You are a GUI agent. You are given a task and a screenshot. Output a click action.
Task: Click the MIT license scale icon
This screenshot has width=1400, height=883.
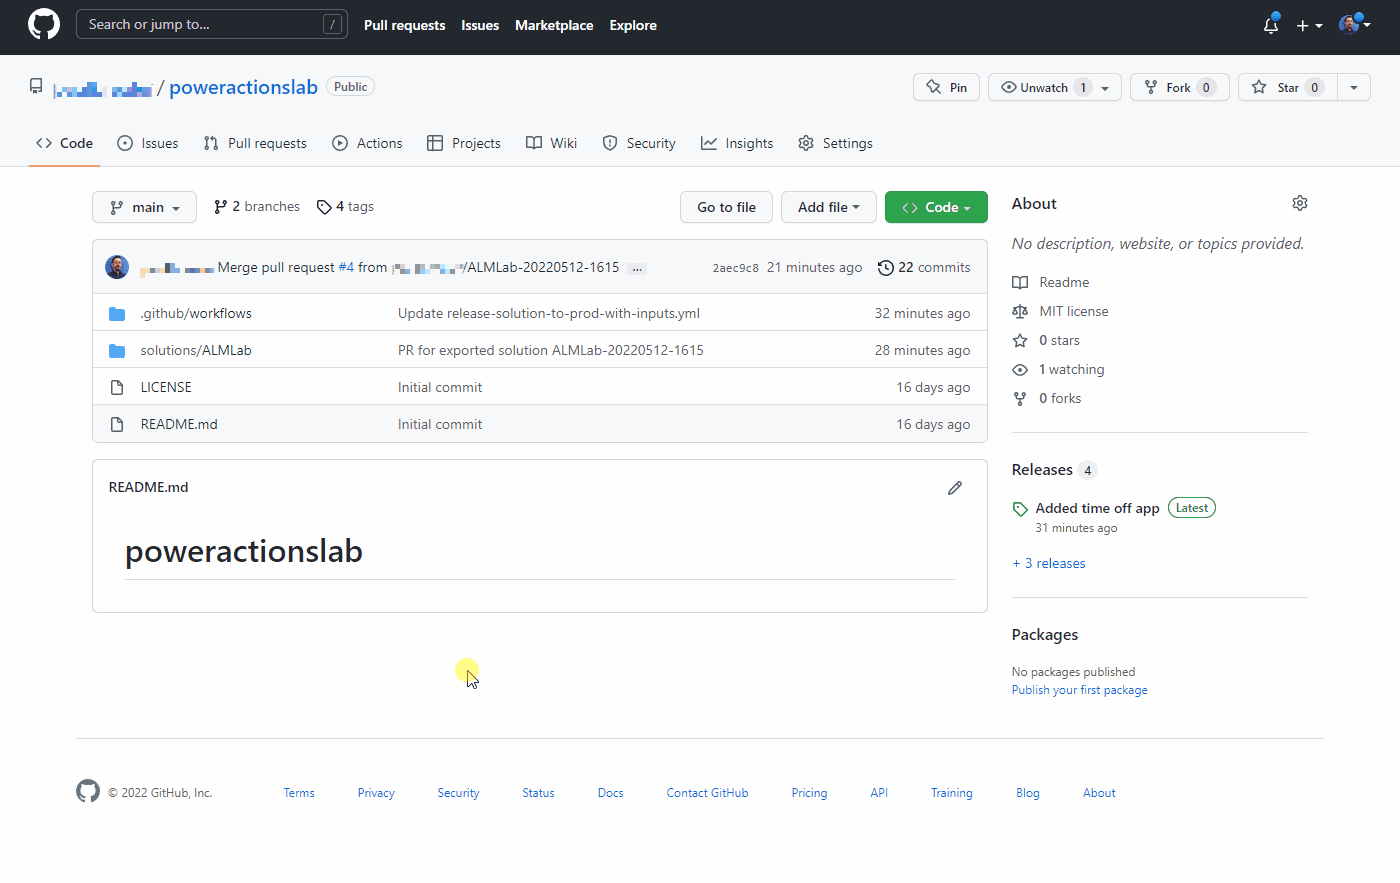coord(1019,311)
